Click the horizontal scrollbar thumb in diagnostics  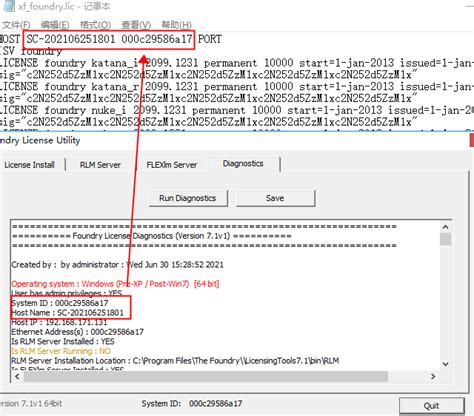[x=206, y=376]
